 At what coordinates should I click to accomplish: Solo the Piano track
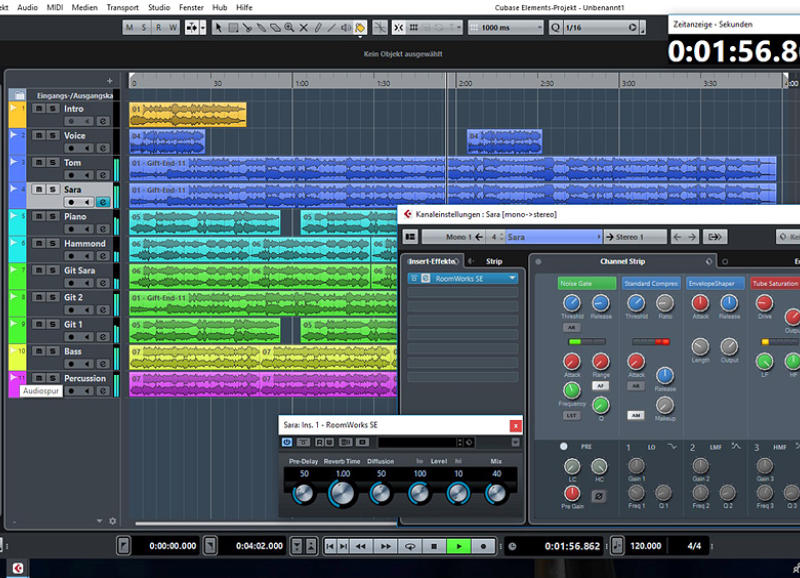[x=52, y=217]
